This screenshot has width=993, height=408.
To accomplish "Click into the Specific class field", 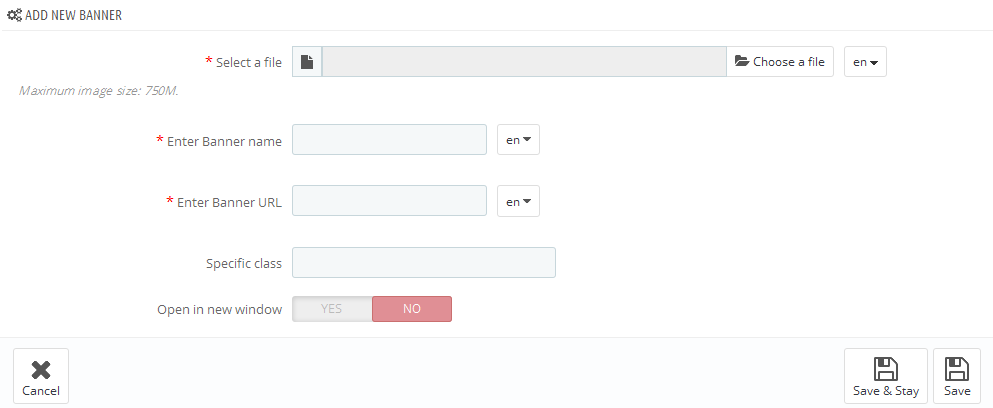I will [x=424, y=262].
